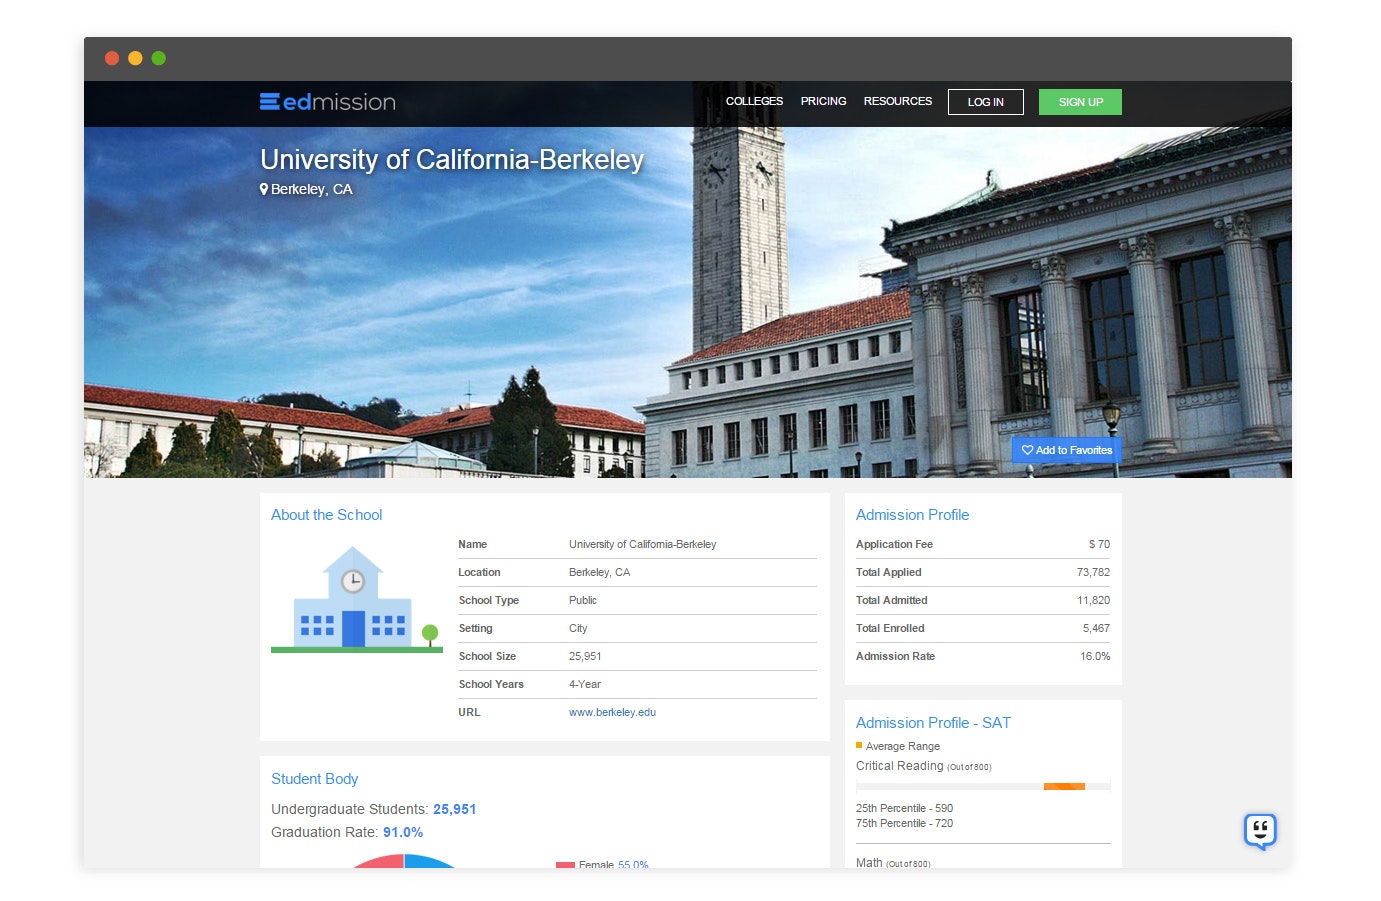Click the map pin next to Berkeley, CA
Image resolution: width=1381 pixels, height=901 pixels.
click(264, 189)
